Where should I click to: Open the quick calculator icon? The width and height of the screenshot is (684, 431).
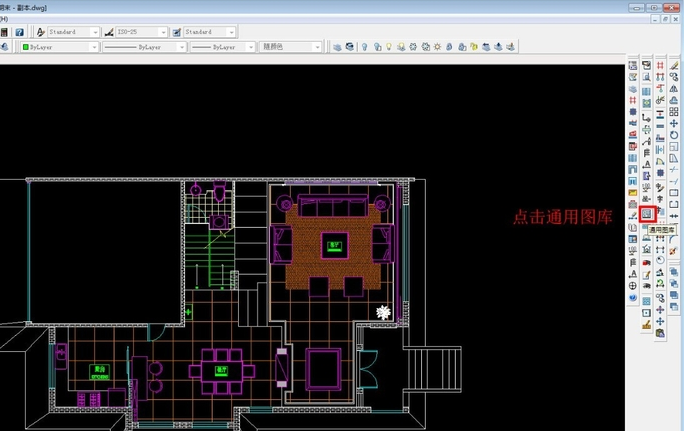[4, 32]
